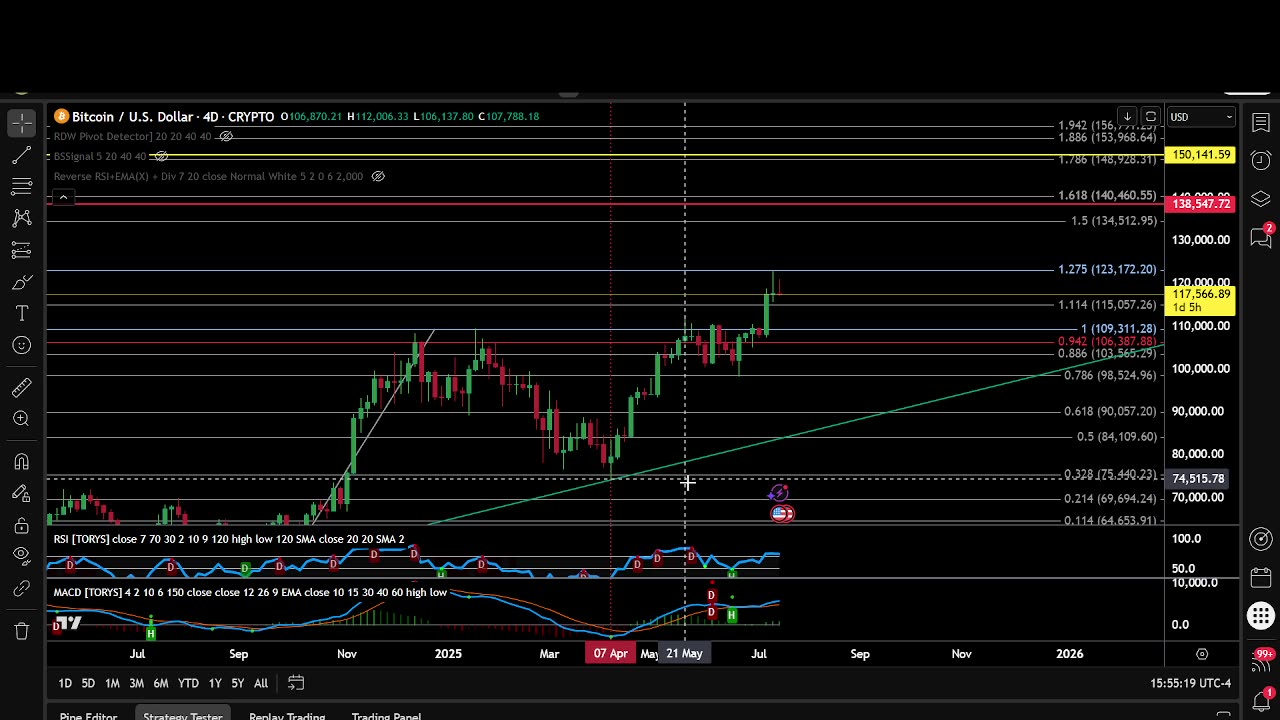Click the 07 Apr date label on time axis
This screenshot has width=1280, height=720.
click(611, 653)
